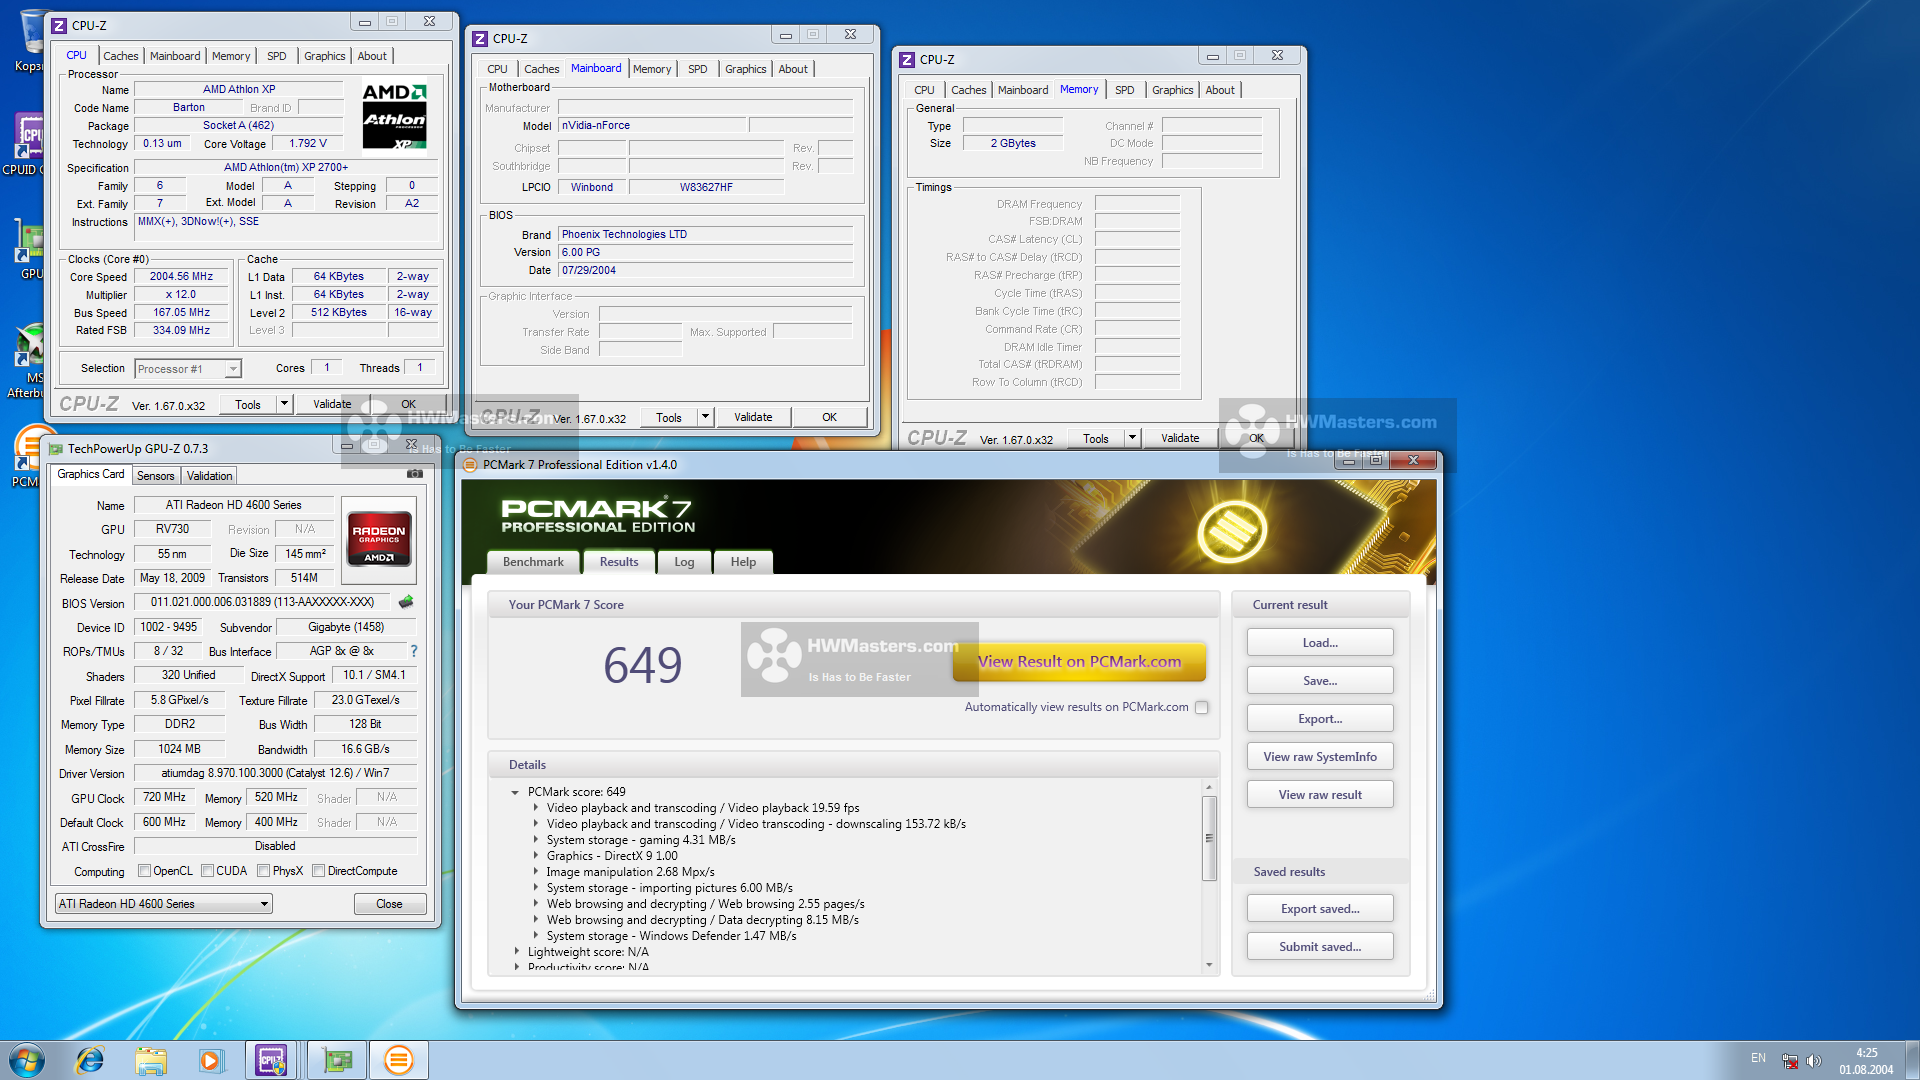Image resolution: width=1920 pixels, height=1080 pixels.
Task: Open the Validation tab in GPU-Z
Action: [x=209, y=476]
